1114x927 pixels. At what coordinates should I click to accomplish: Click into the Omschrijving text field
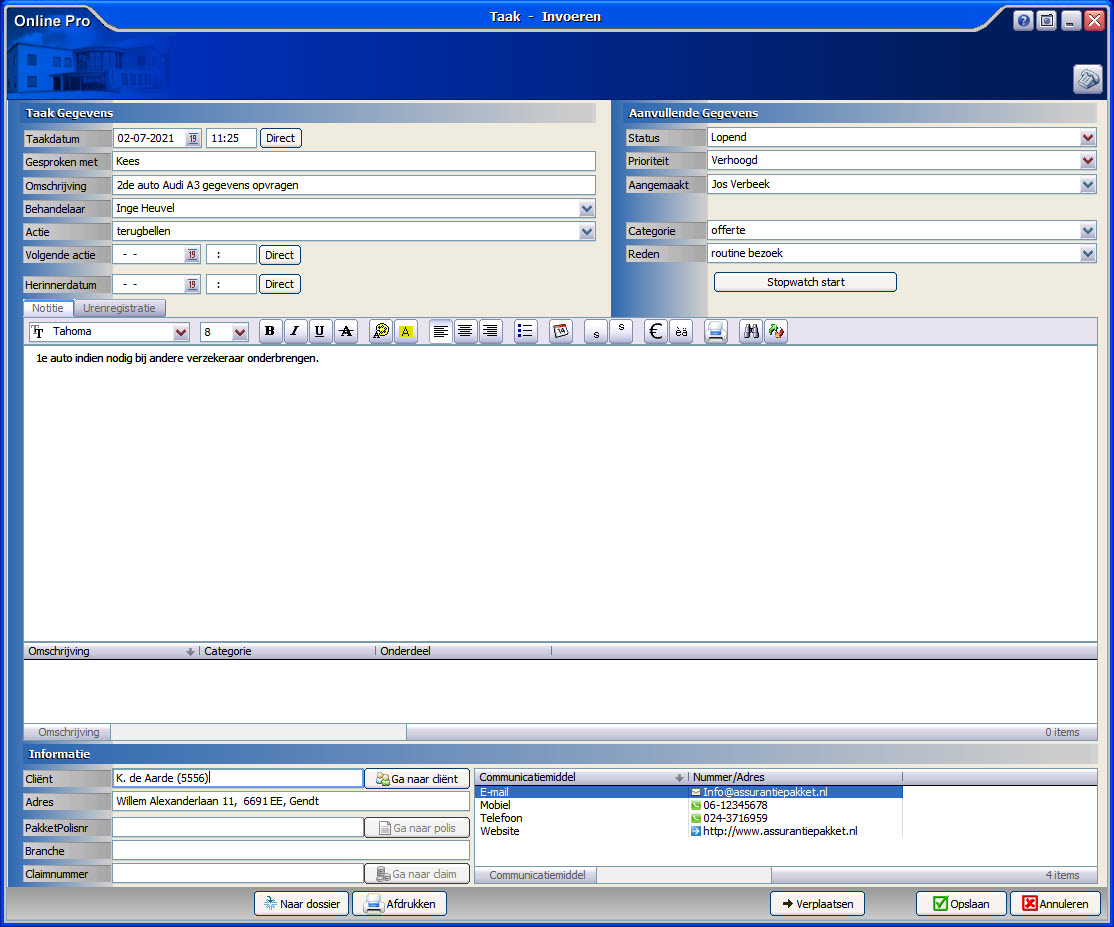pos(354,186)
